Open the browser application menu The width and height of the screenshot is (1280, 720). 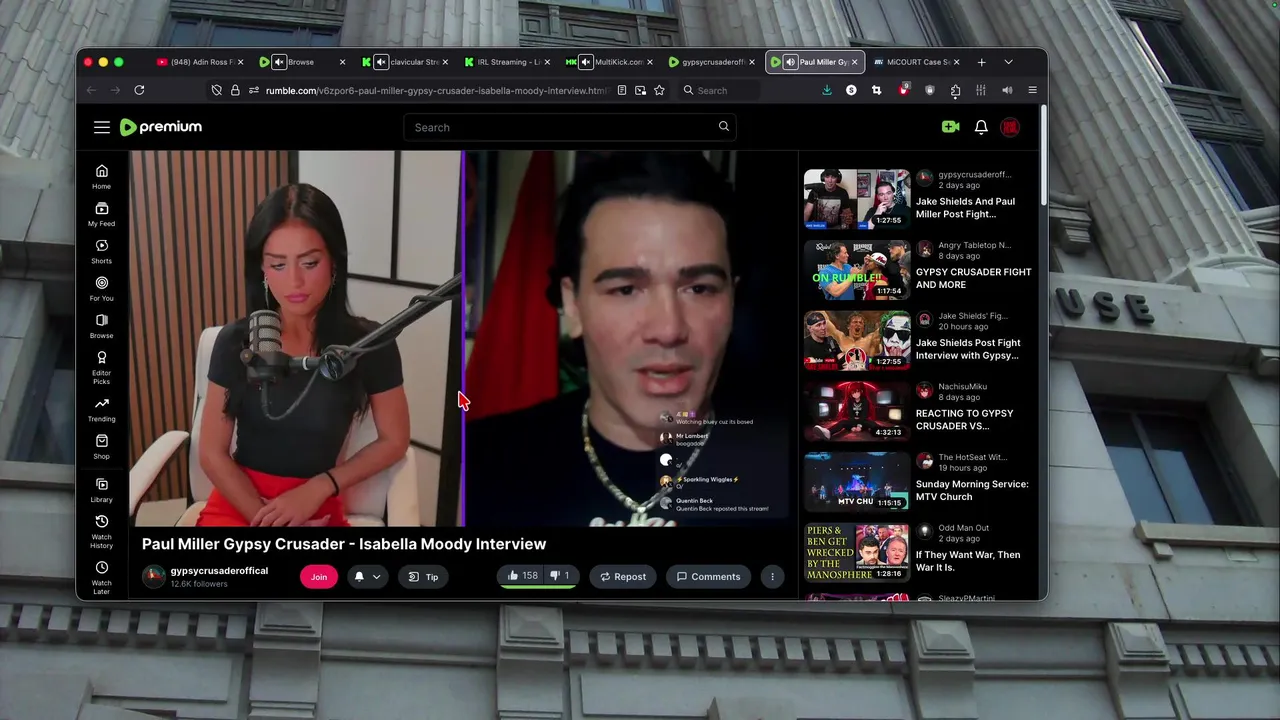pos(1033,90)
